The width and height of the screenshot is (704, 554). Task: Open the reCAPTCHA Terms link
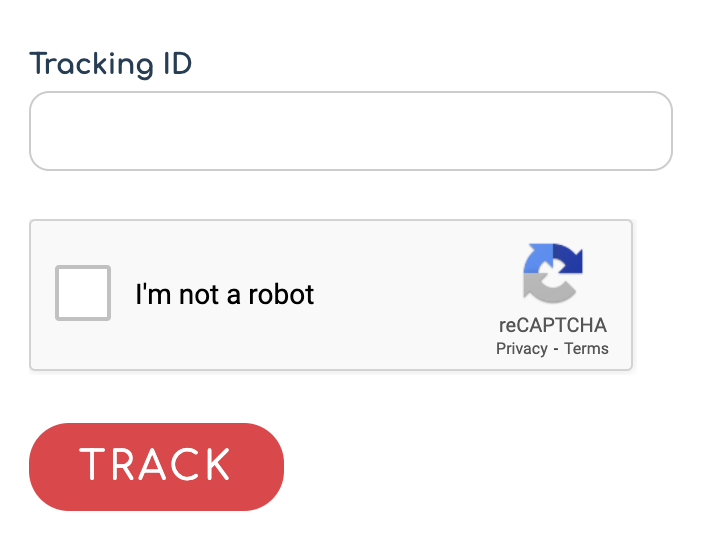[586, 349]
